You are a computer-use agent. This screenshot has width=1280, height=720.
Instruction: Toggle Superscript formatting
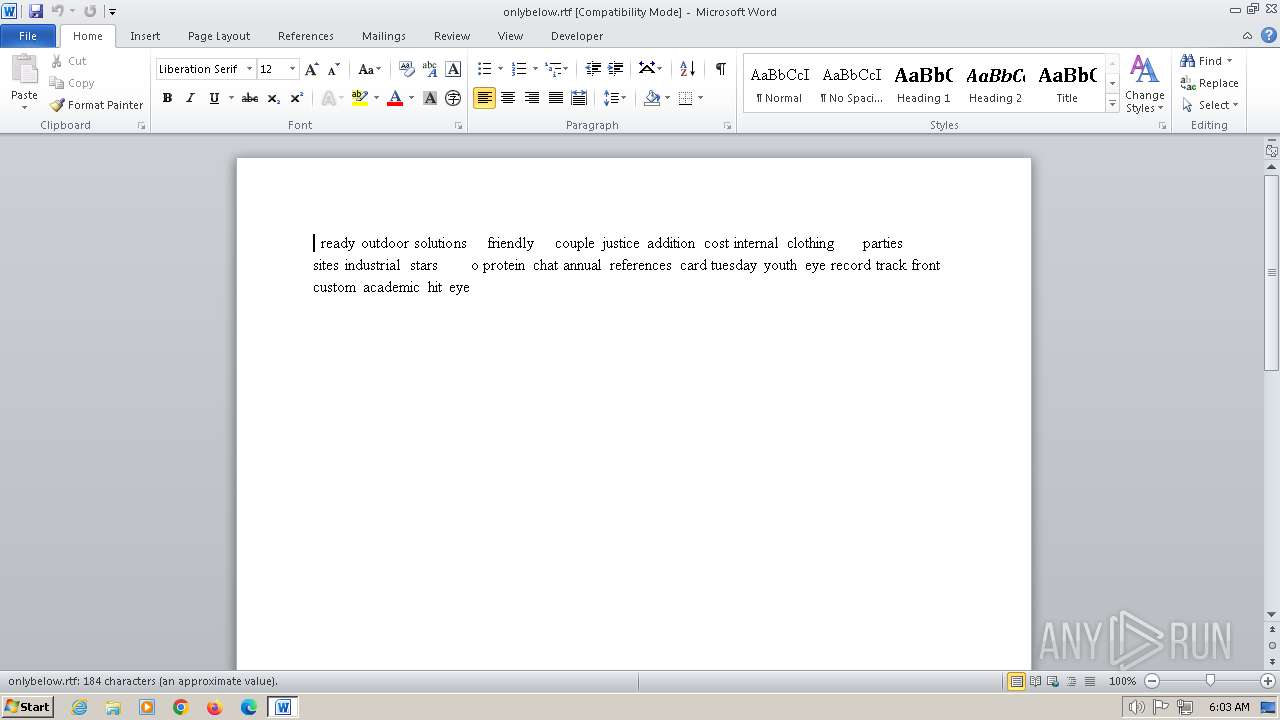tap(296, 98)
